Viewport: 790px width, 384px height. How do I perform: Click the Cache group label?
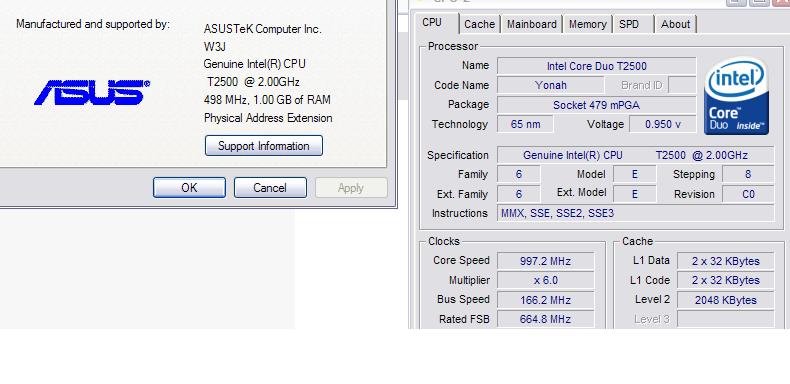point(637,241)
